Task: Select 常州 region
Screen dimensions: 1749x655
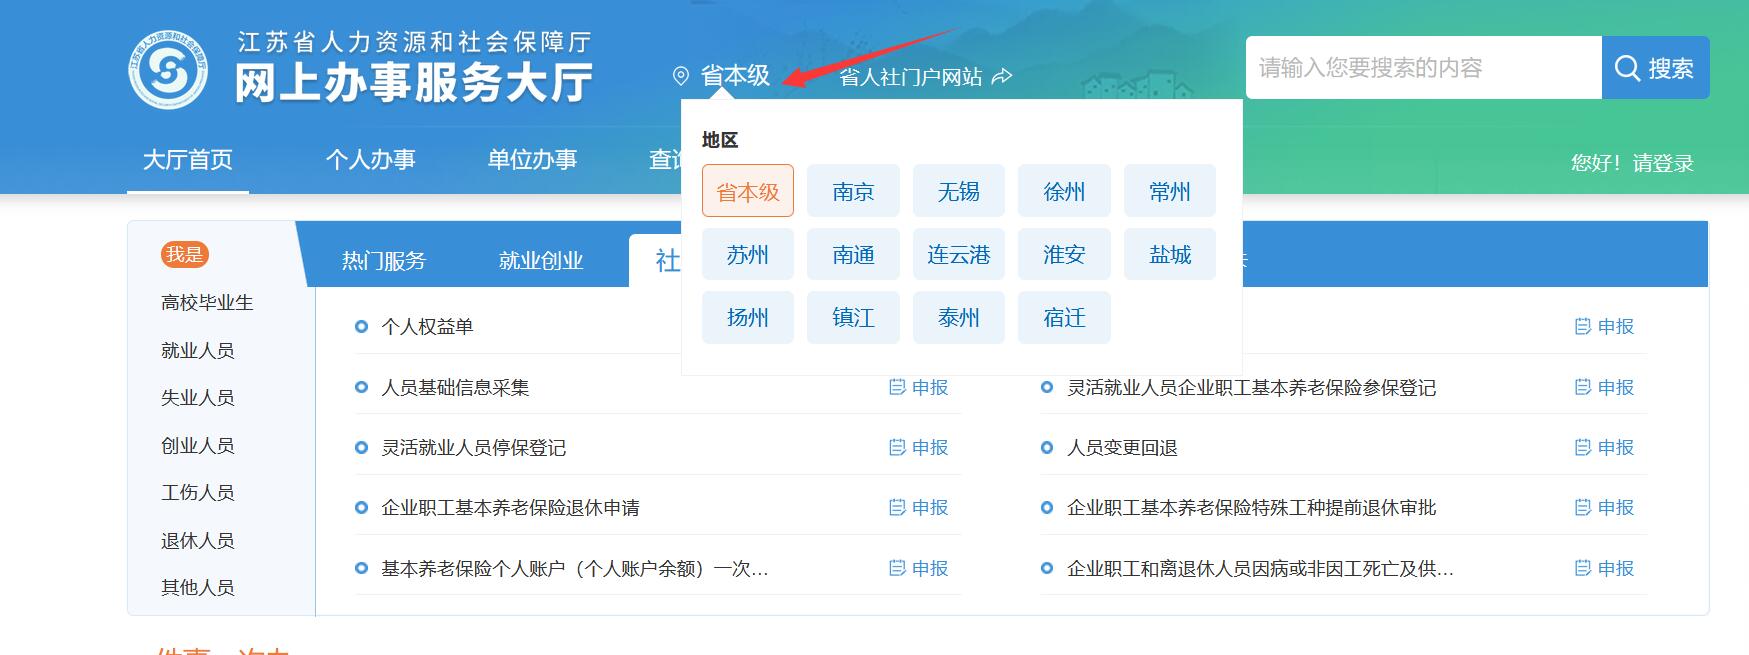Action: 1170,191
